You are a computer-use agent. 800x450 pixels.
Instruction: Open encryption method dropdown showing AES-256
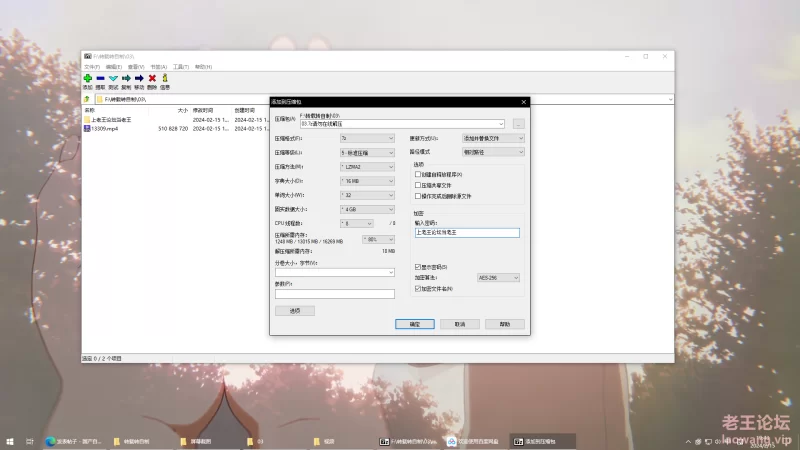[498, 278]
